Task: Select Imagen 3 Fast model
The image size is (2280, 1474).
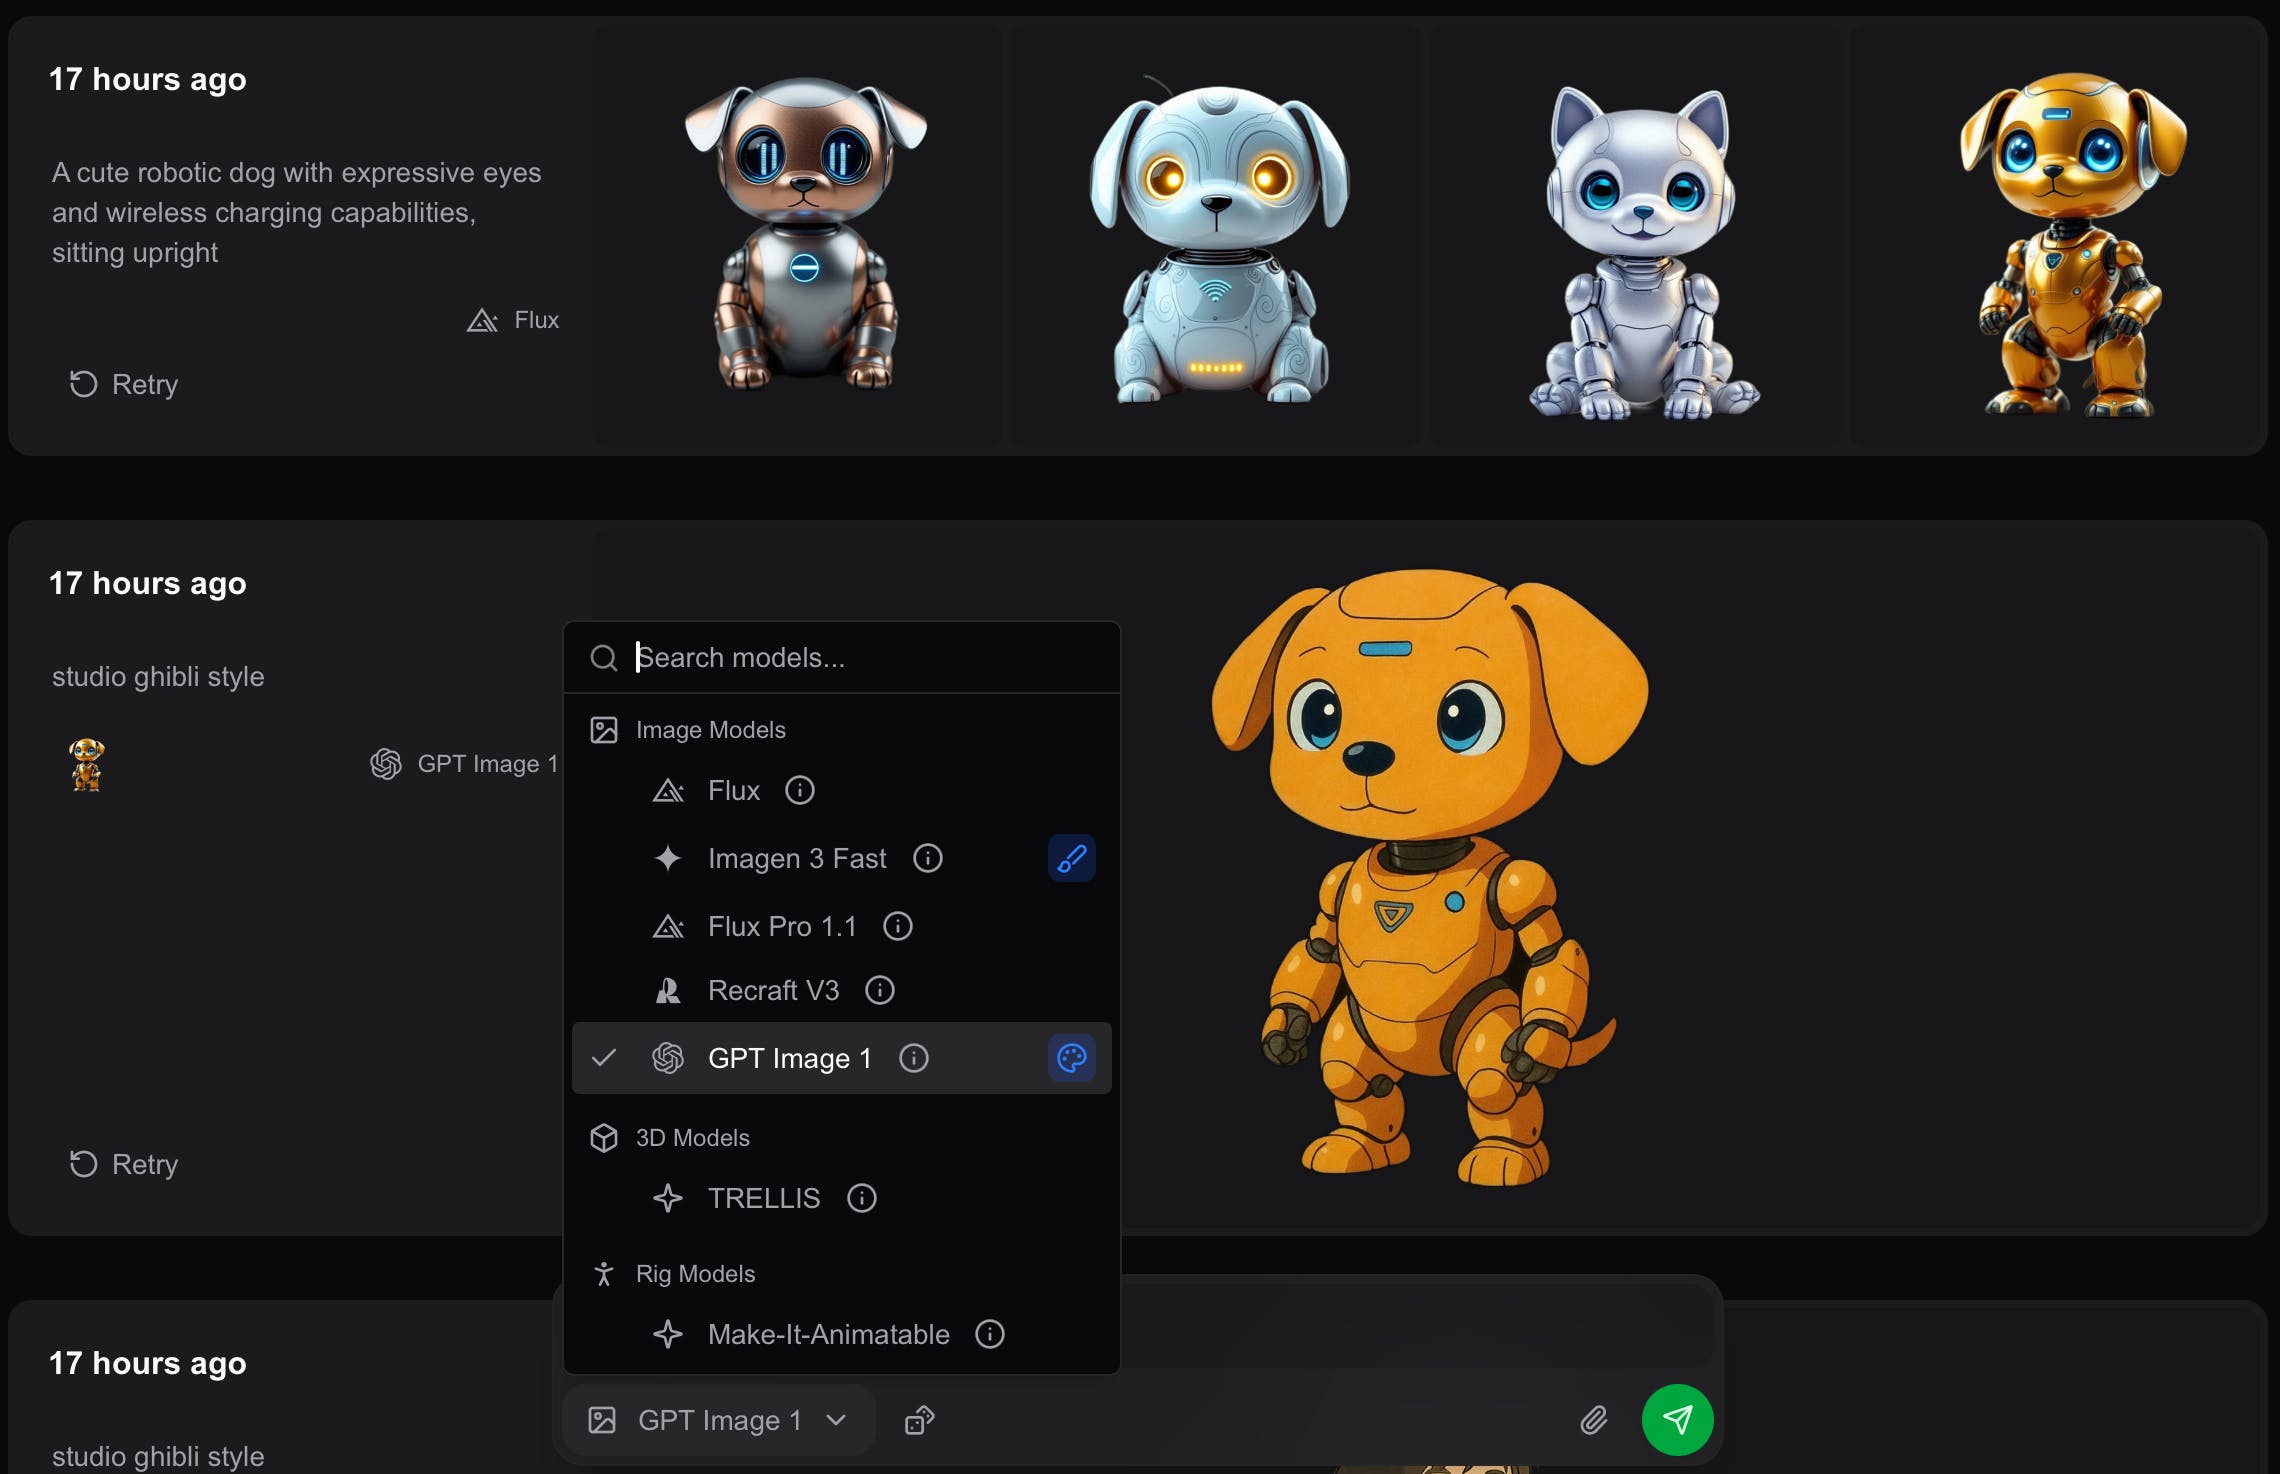Action: coord(796,858)
